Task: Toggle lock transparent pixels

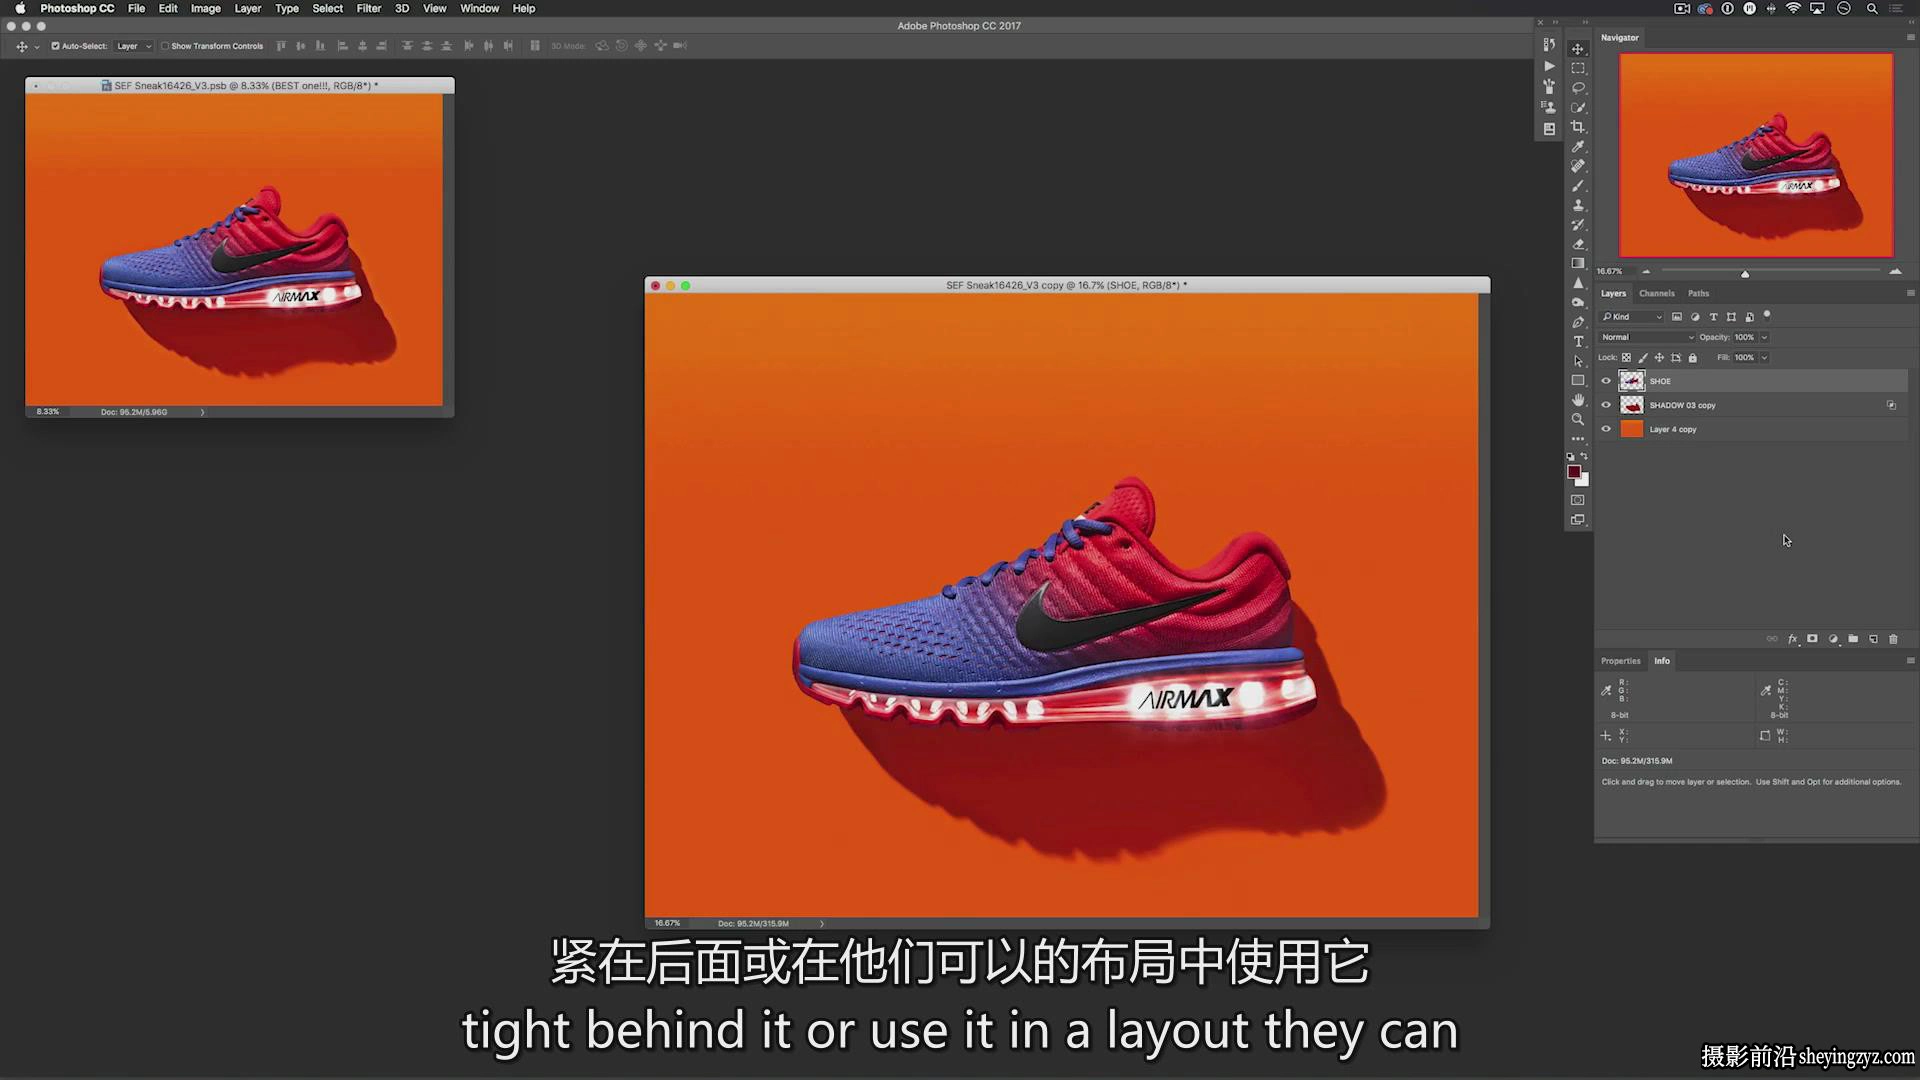Action: click(1626, 358)
